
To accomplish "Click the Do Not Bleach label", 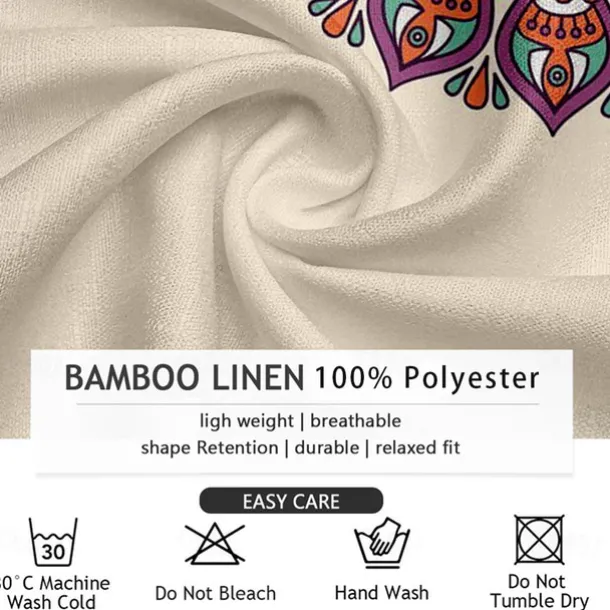I will pos(216,593).
